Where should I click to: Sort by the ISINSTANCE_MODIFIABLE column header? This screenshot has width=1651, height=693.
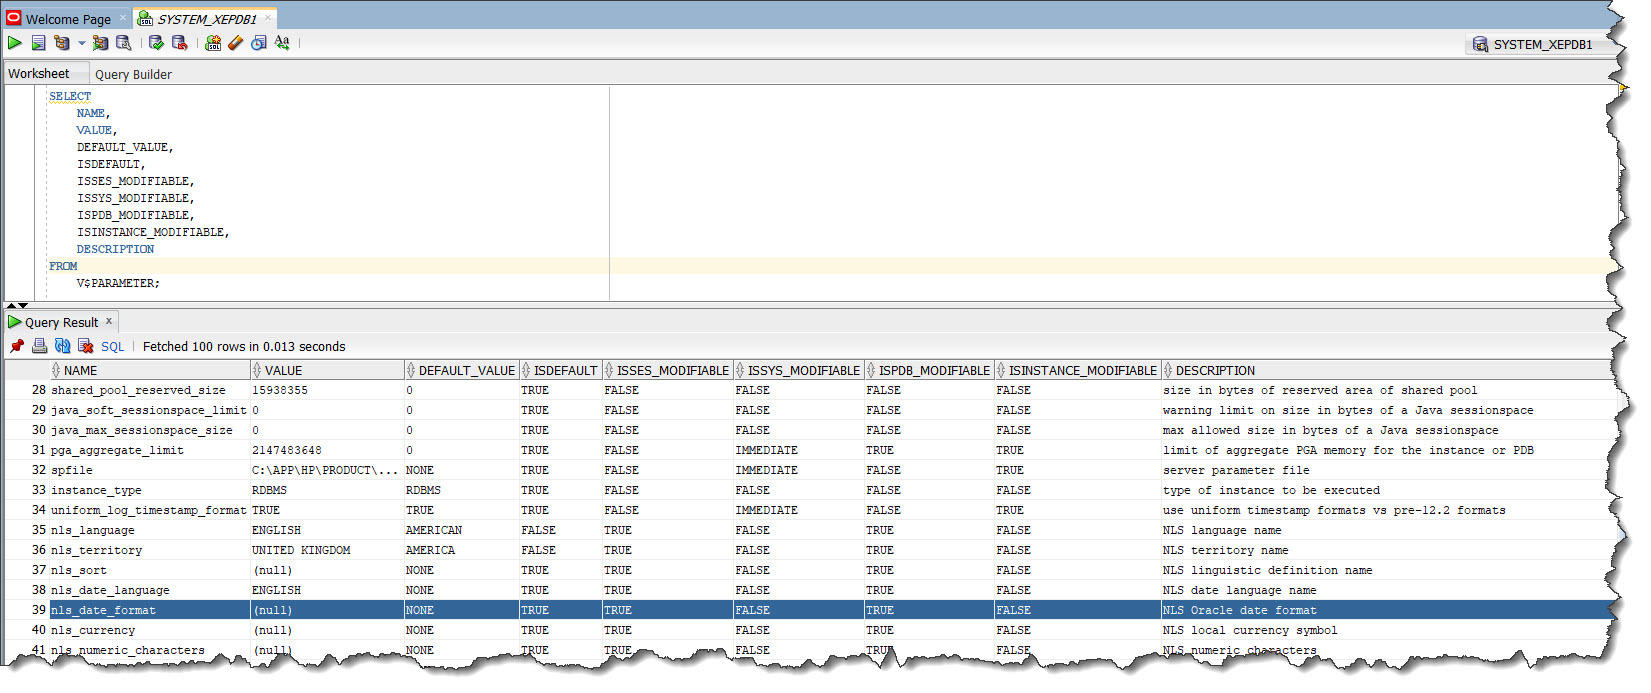click(x=1078, y=370)
